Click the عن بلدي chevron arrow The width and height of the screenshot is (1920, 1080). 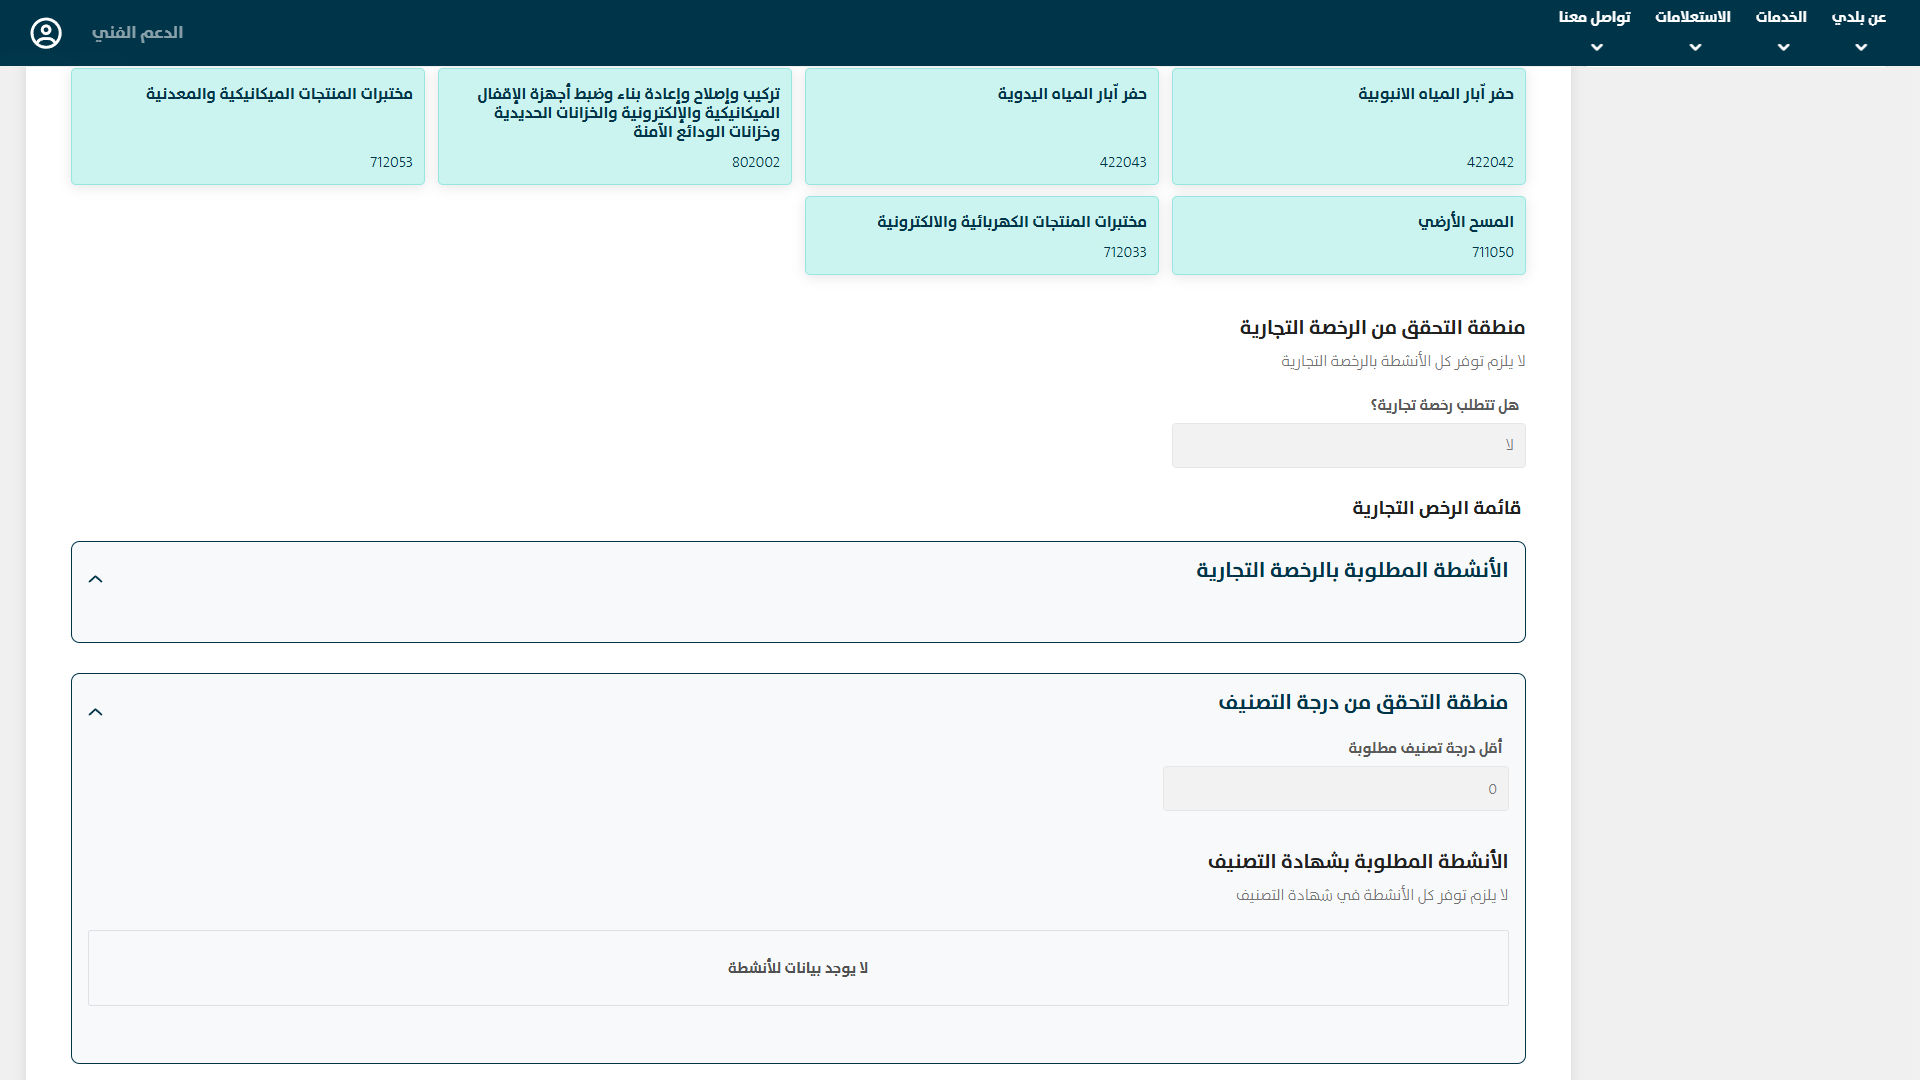[1861, 47]
